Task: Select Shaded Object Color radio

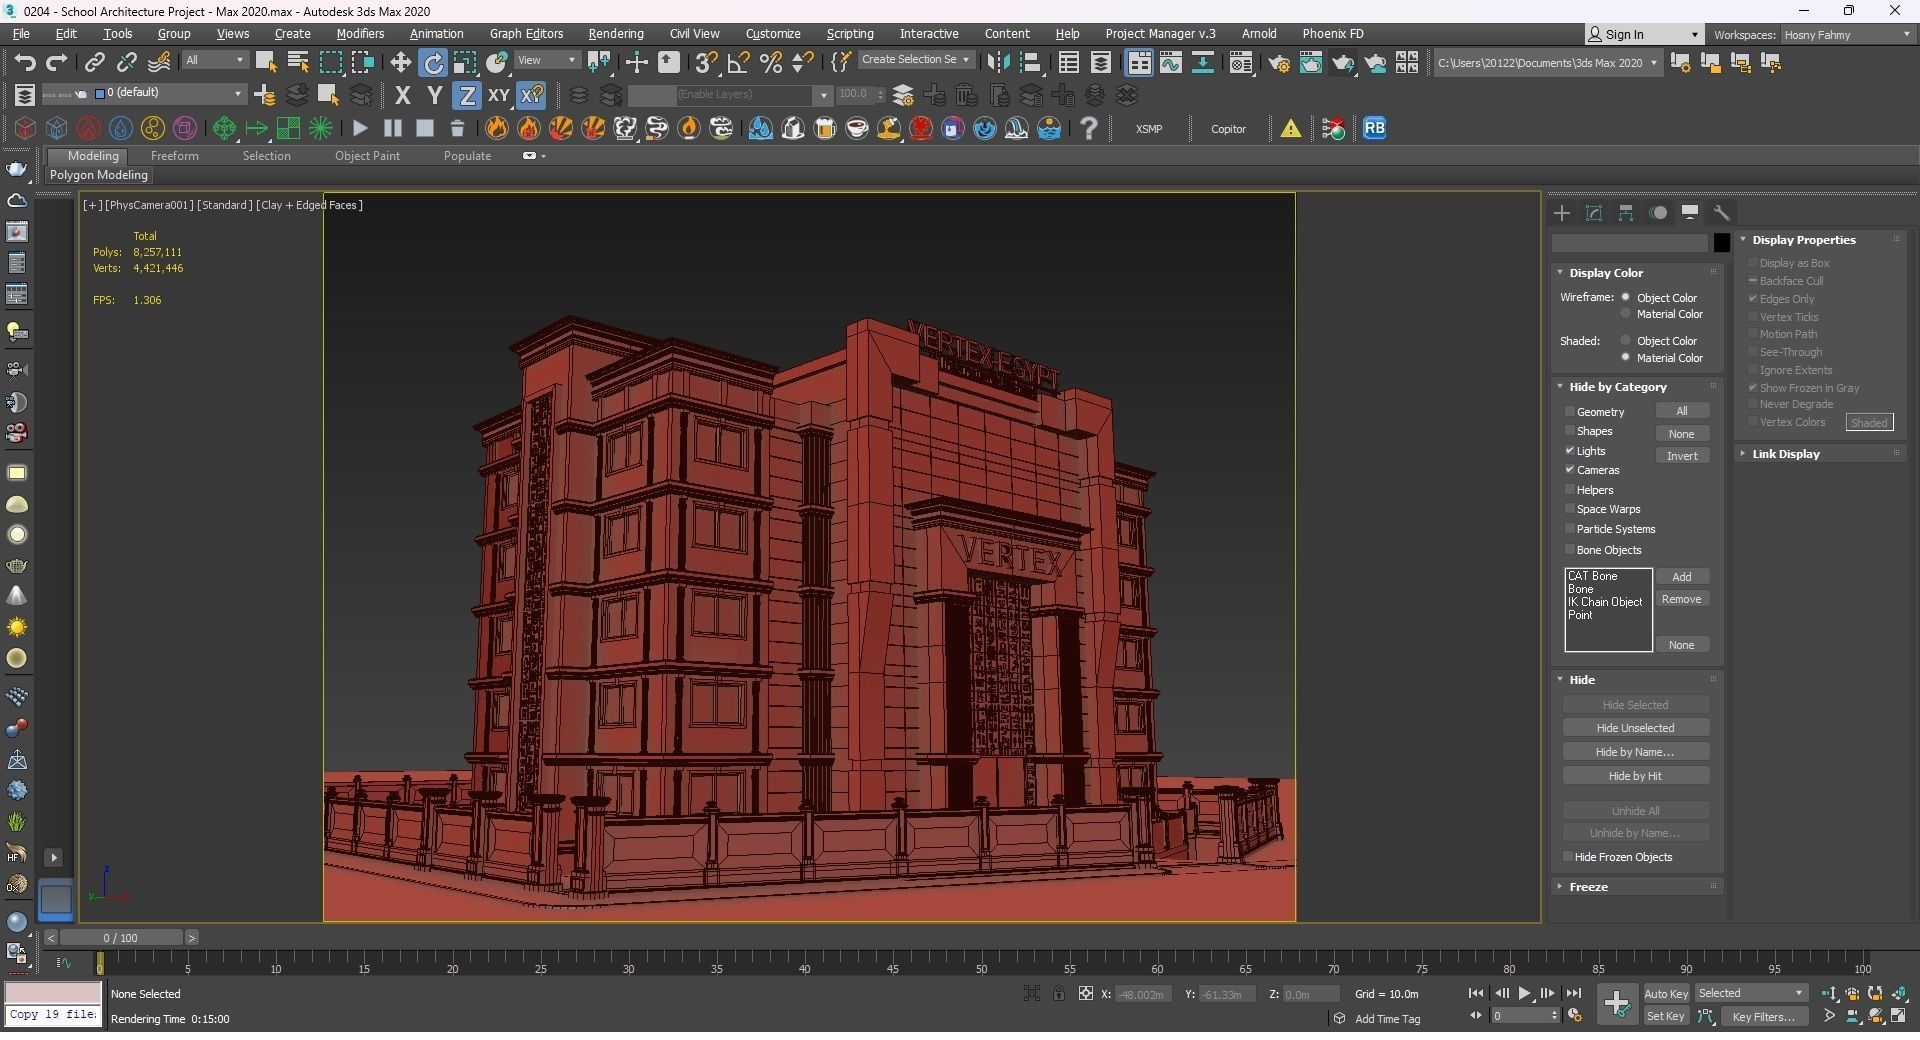Action: tap(1626, 340)
